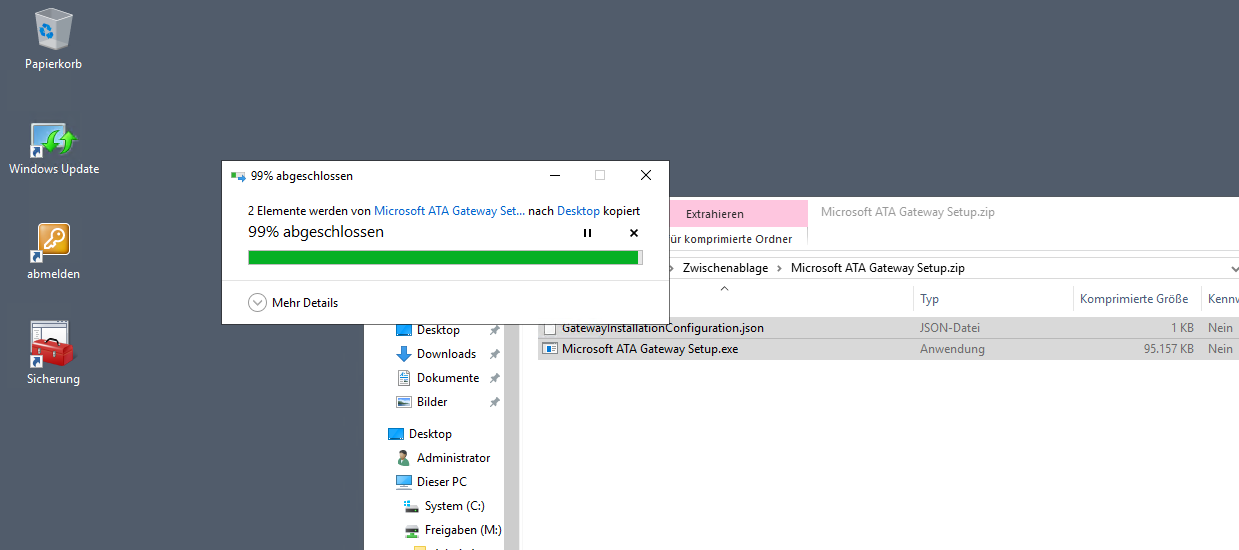Select Administrator in the folder tree
The height and width of the screenshot is (550, 1239).
(x=453, y=458)
